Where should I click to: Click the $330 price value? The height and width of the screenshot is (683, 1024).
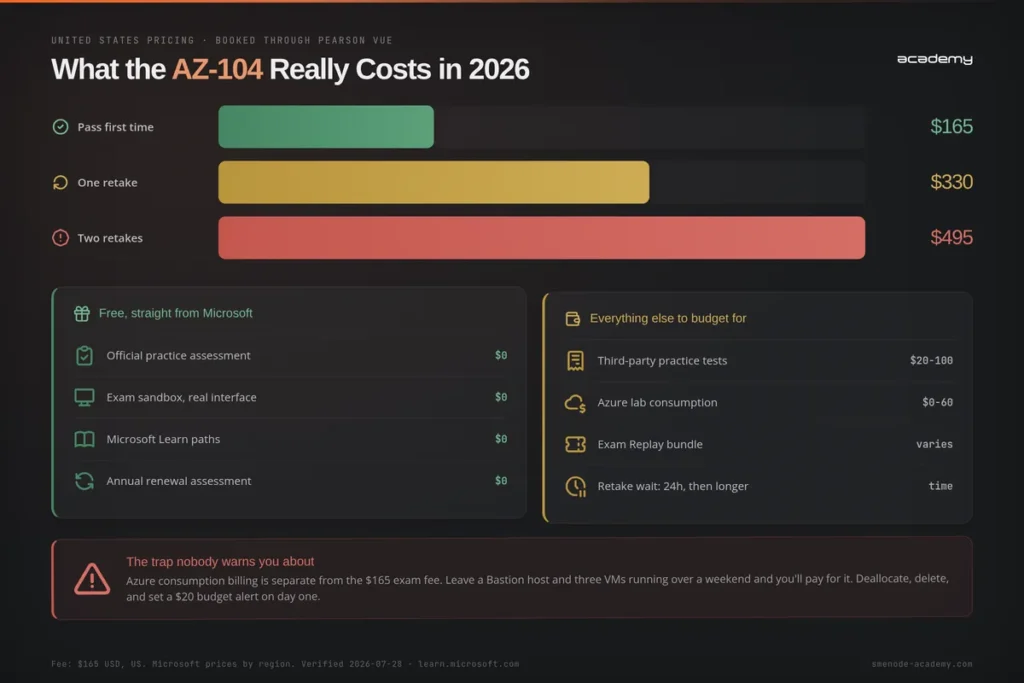click(952, 182)
